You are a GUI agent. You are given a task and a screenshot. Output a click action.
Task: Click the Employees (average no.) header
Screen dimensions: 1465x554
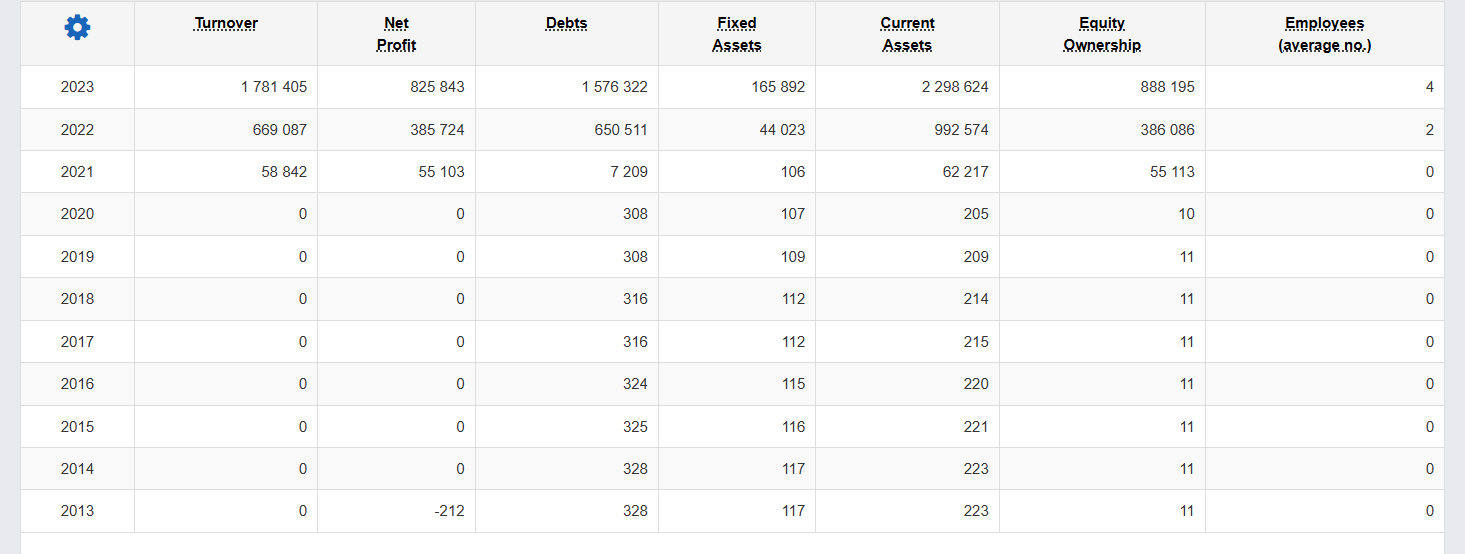[1325, 34]
